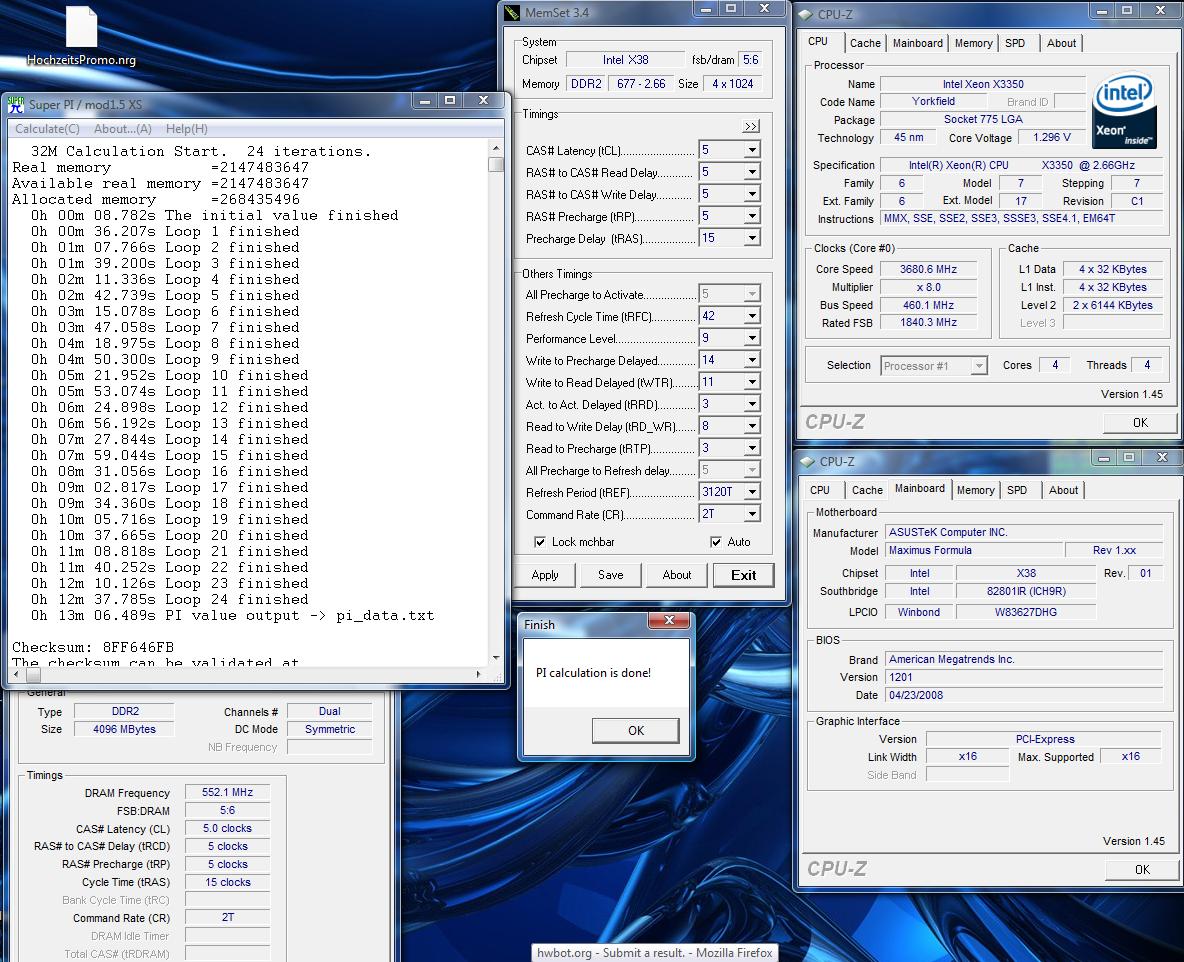Click the hwbot.org Firefox taskbar tooltip
The height and width of the screenshot is (962, 1184).
tap(655, 953)
